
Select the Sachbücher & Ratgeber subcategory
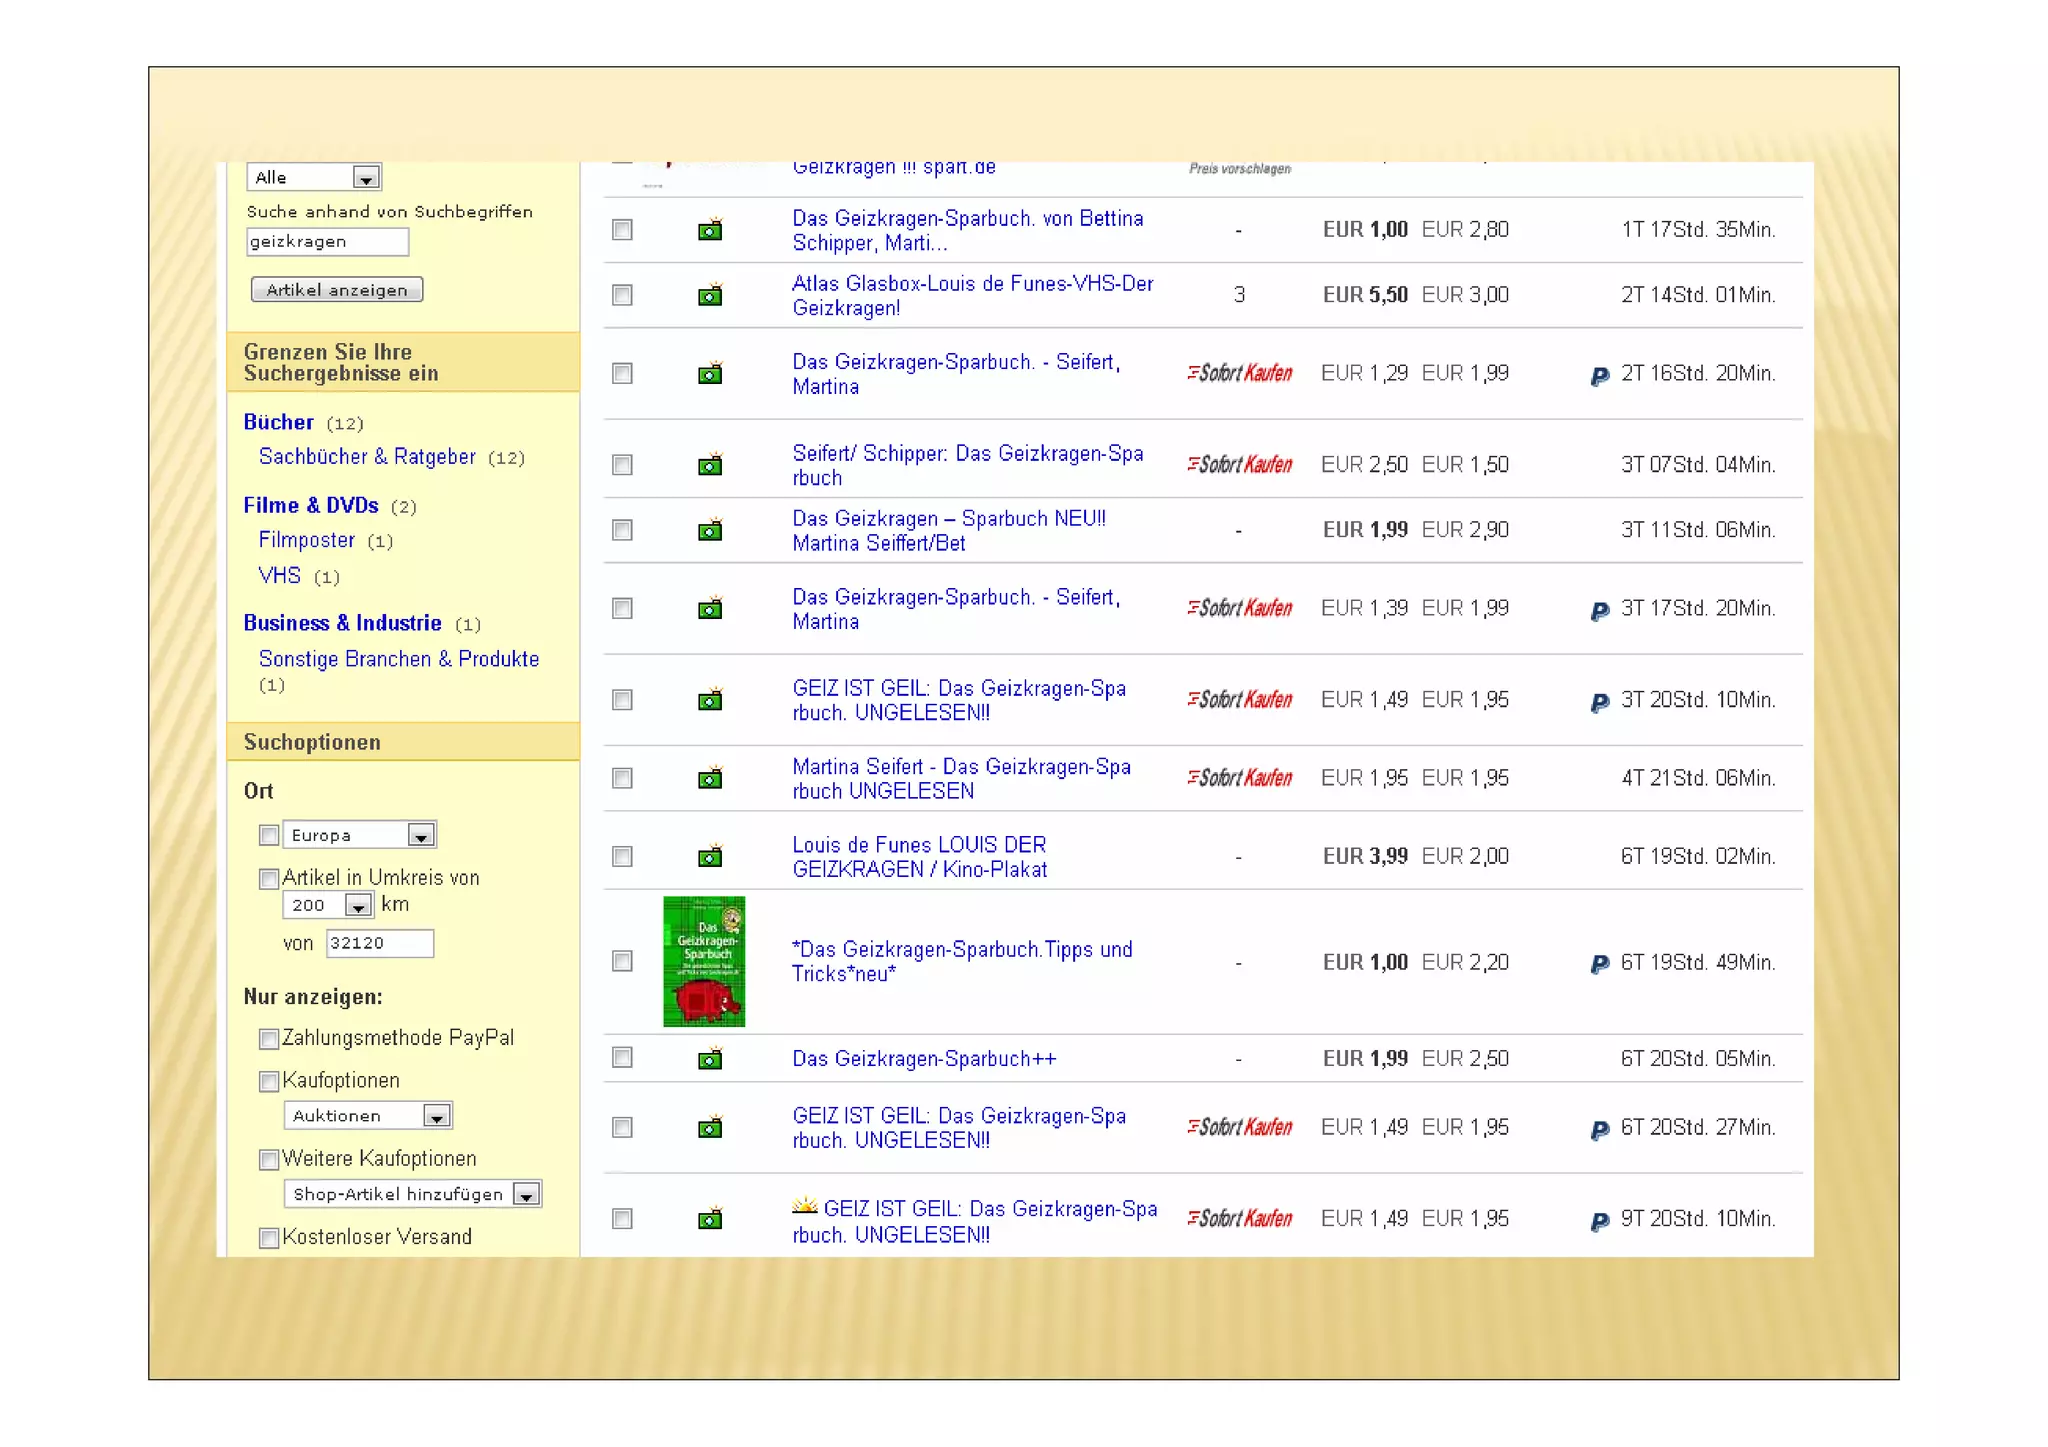click(x=367, y=456)
